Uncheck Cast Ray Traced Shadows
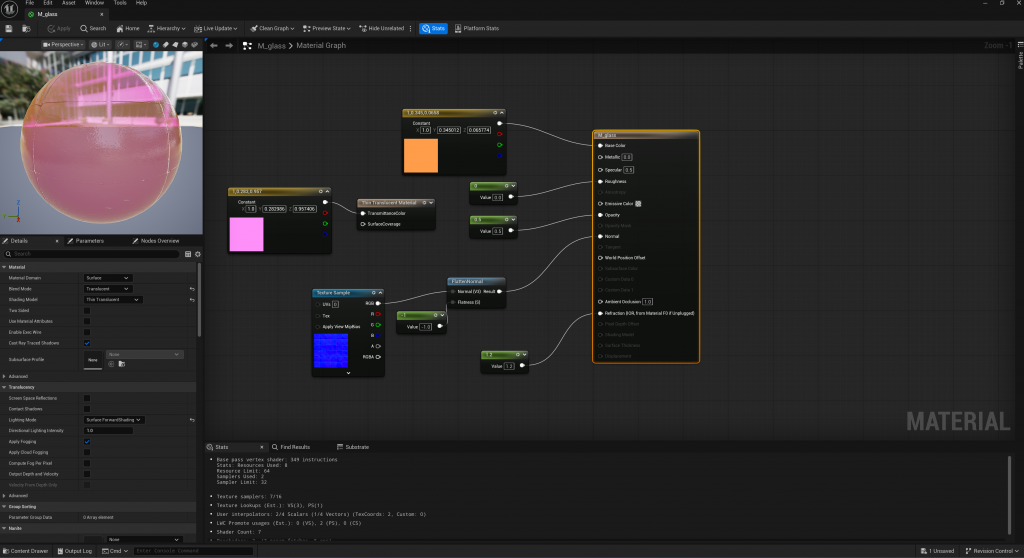 [87, 343]
